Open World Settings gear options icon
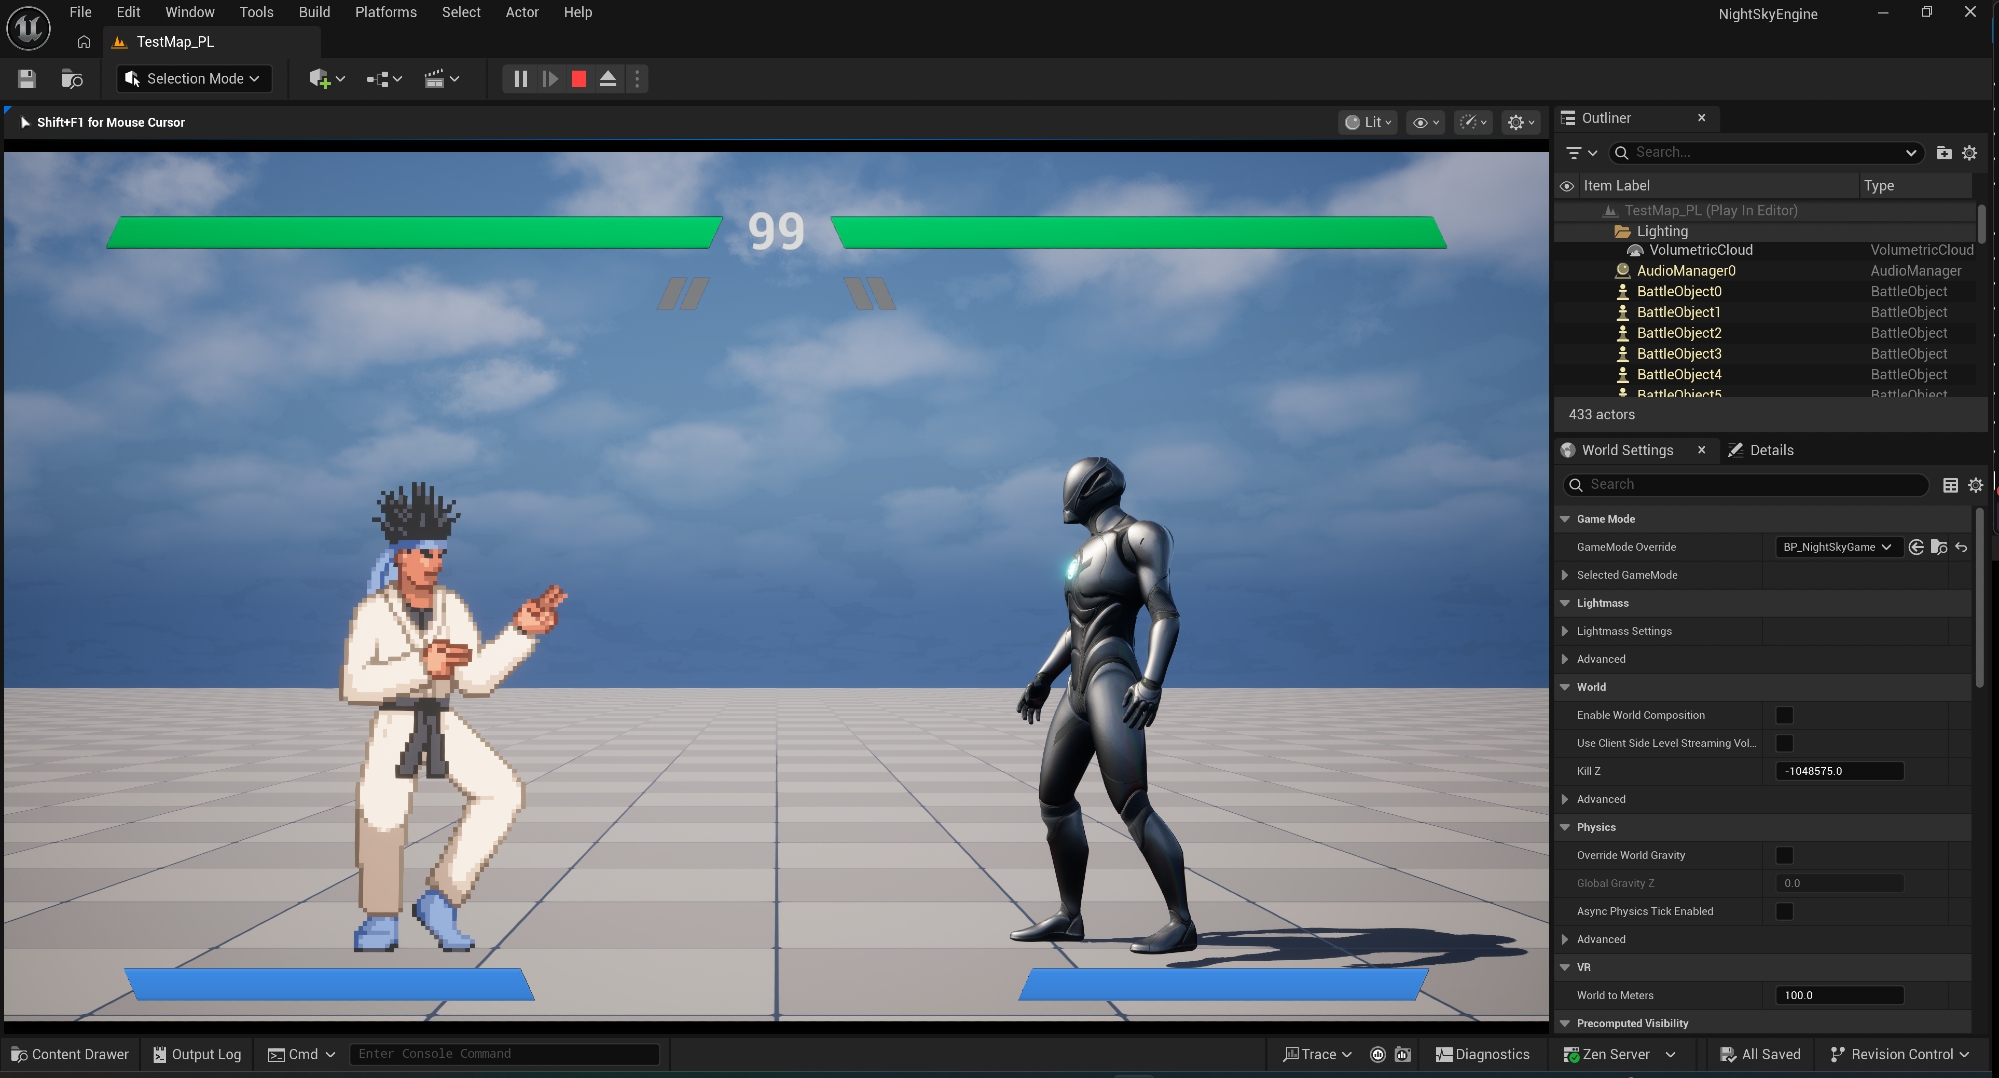The image size is (1999, 1078). [1975, 485]
